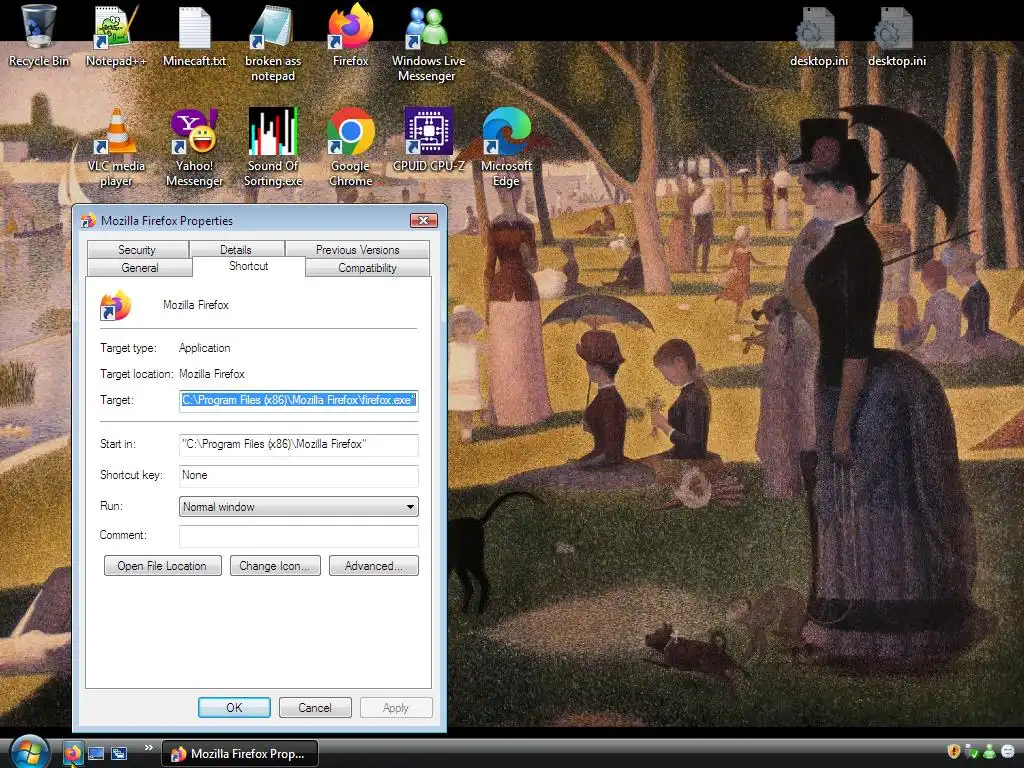Screen dimensions: 1024x768
Task: Click Show Desktop in Quick Launch
Action: click(x=96, y=754)
